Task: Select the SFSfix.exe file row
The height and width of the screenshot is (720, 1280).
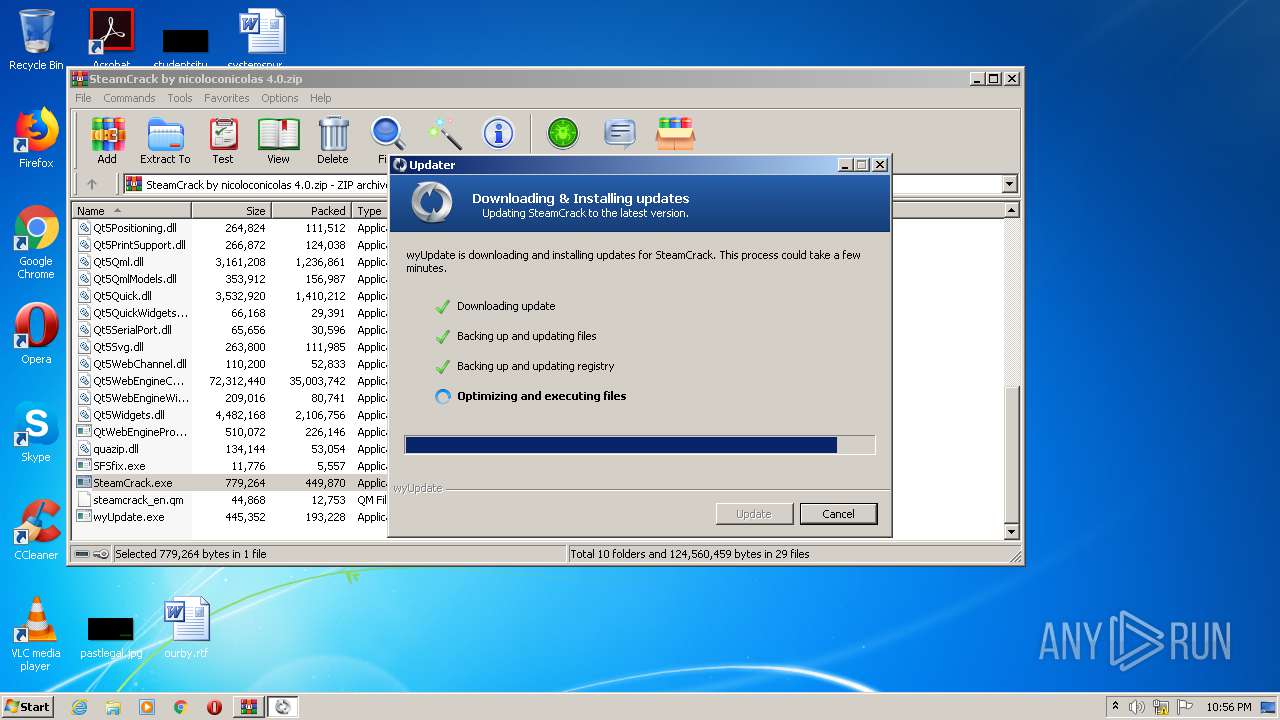Action: (231, 466)
